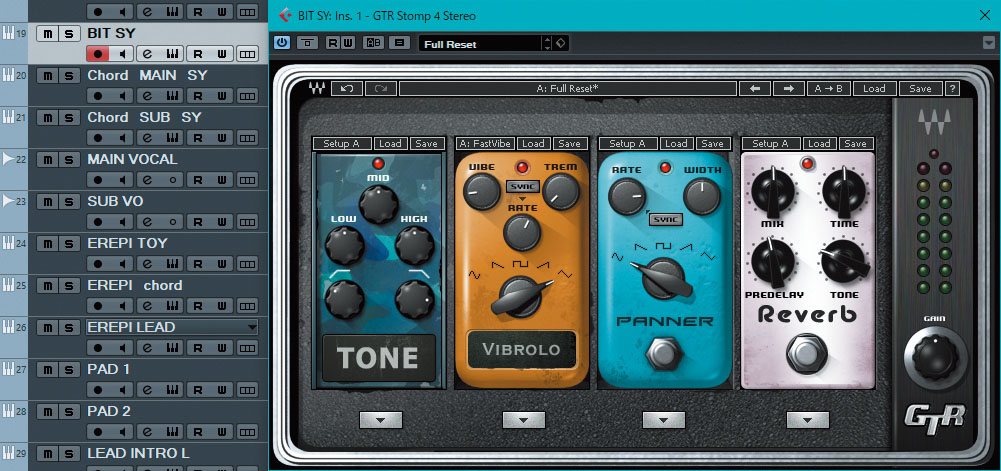The image size is (1001, 471).
Task: Bypass the plugin with the power button
Action: coord(282,43)
